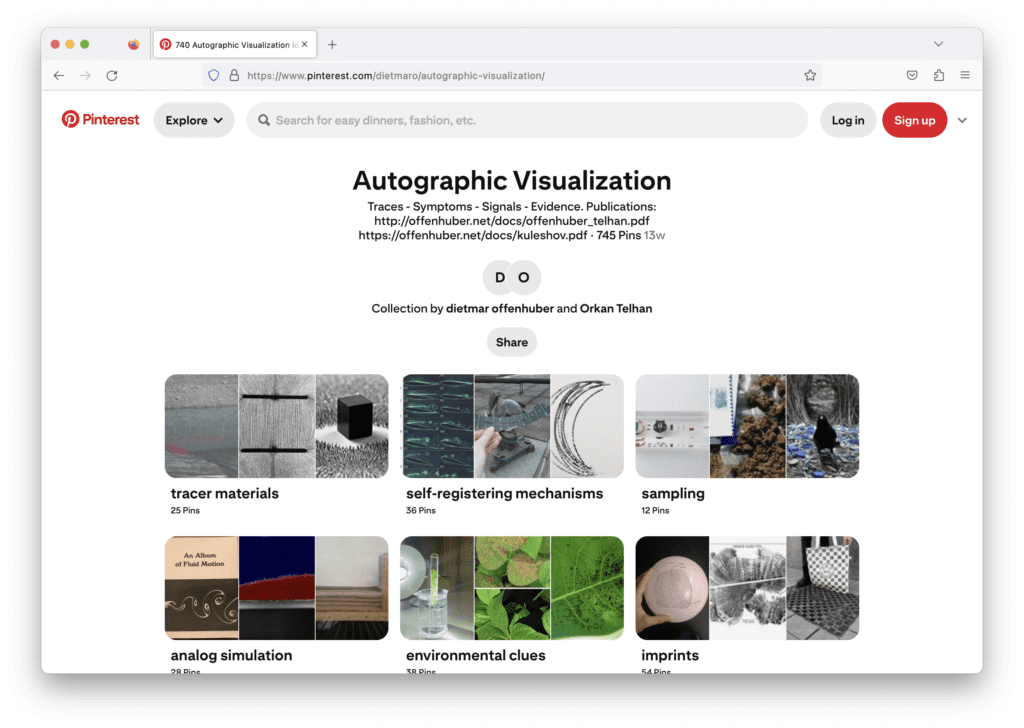
Task: Open the tracer materials board
Action: (276, 426)
